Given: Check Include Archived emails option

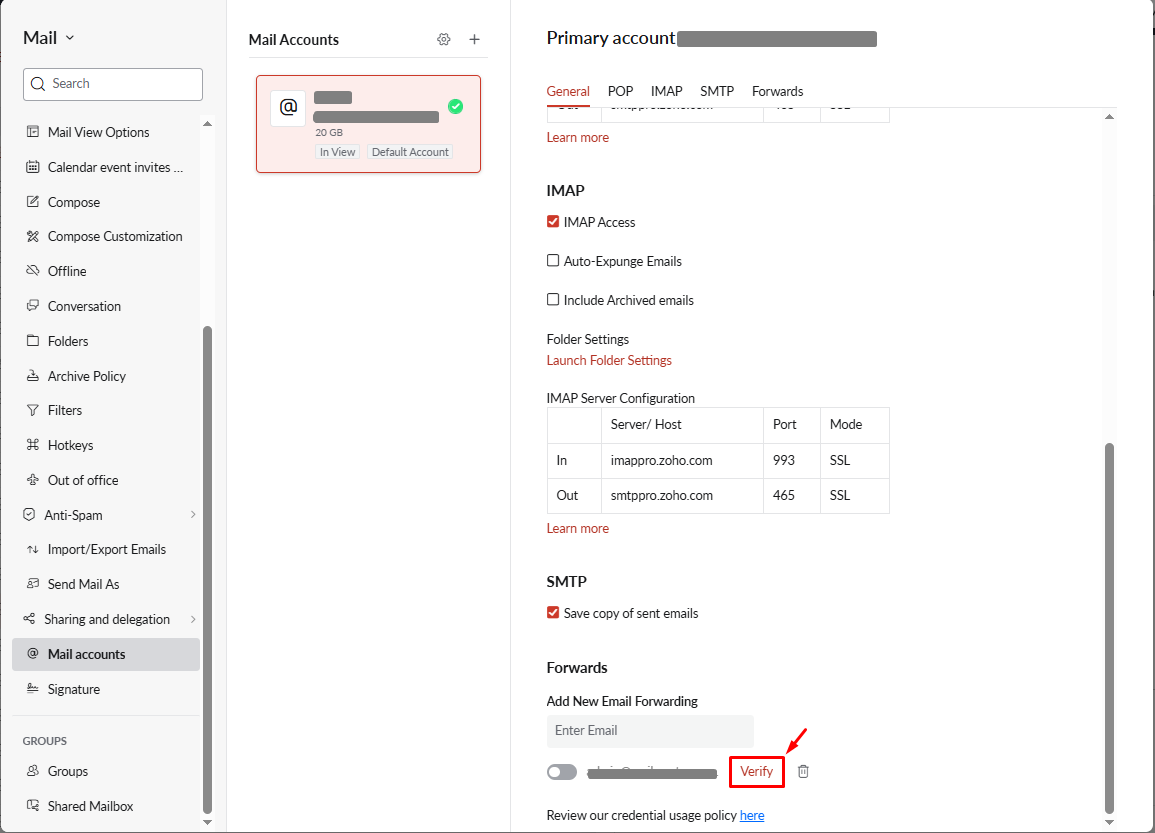Looking at the screenshot, I should [x=553, y=300].
